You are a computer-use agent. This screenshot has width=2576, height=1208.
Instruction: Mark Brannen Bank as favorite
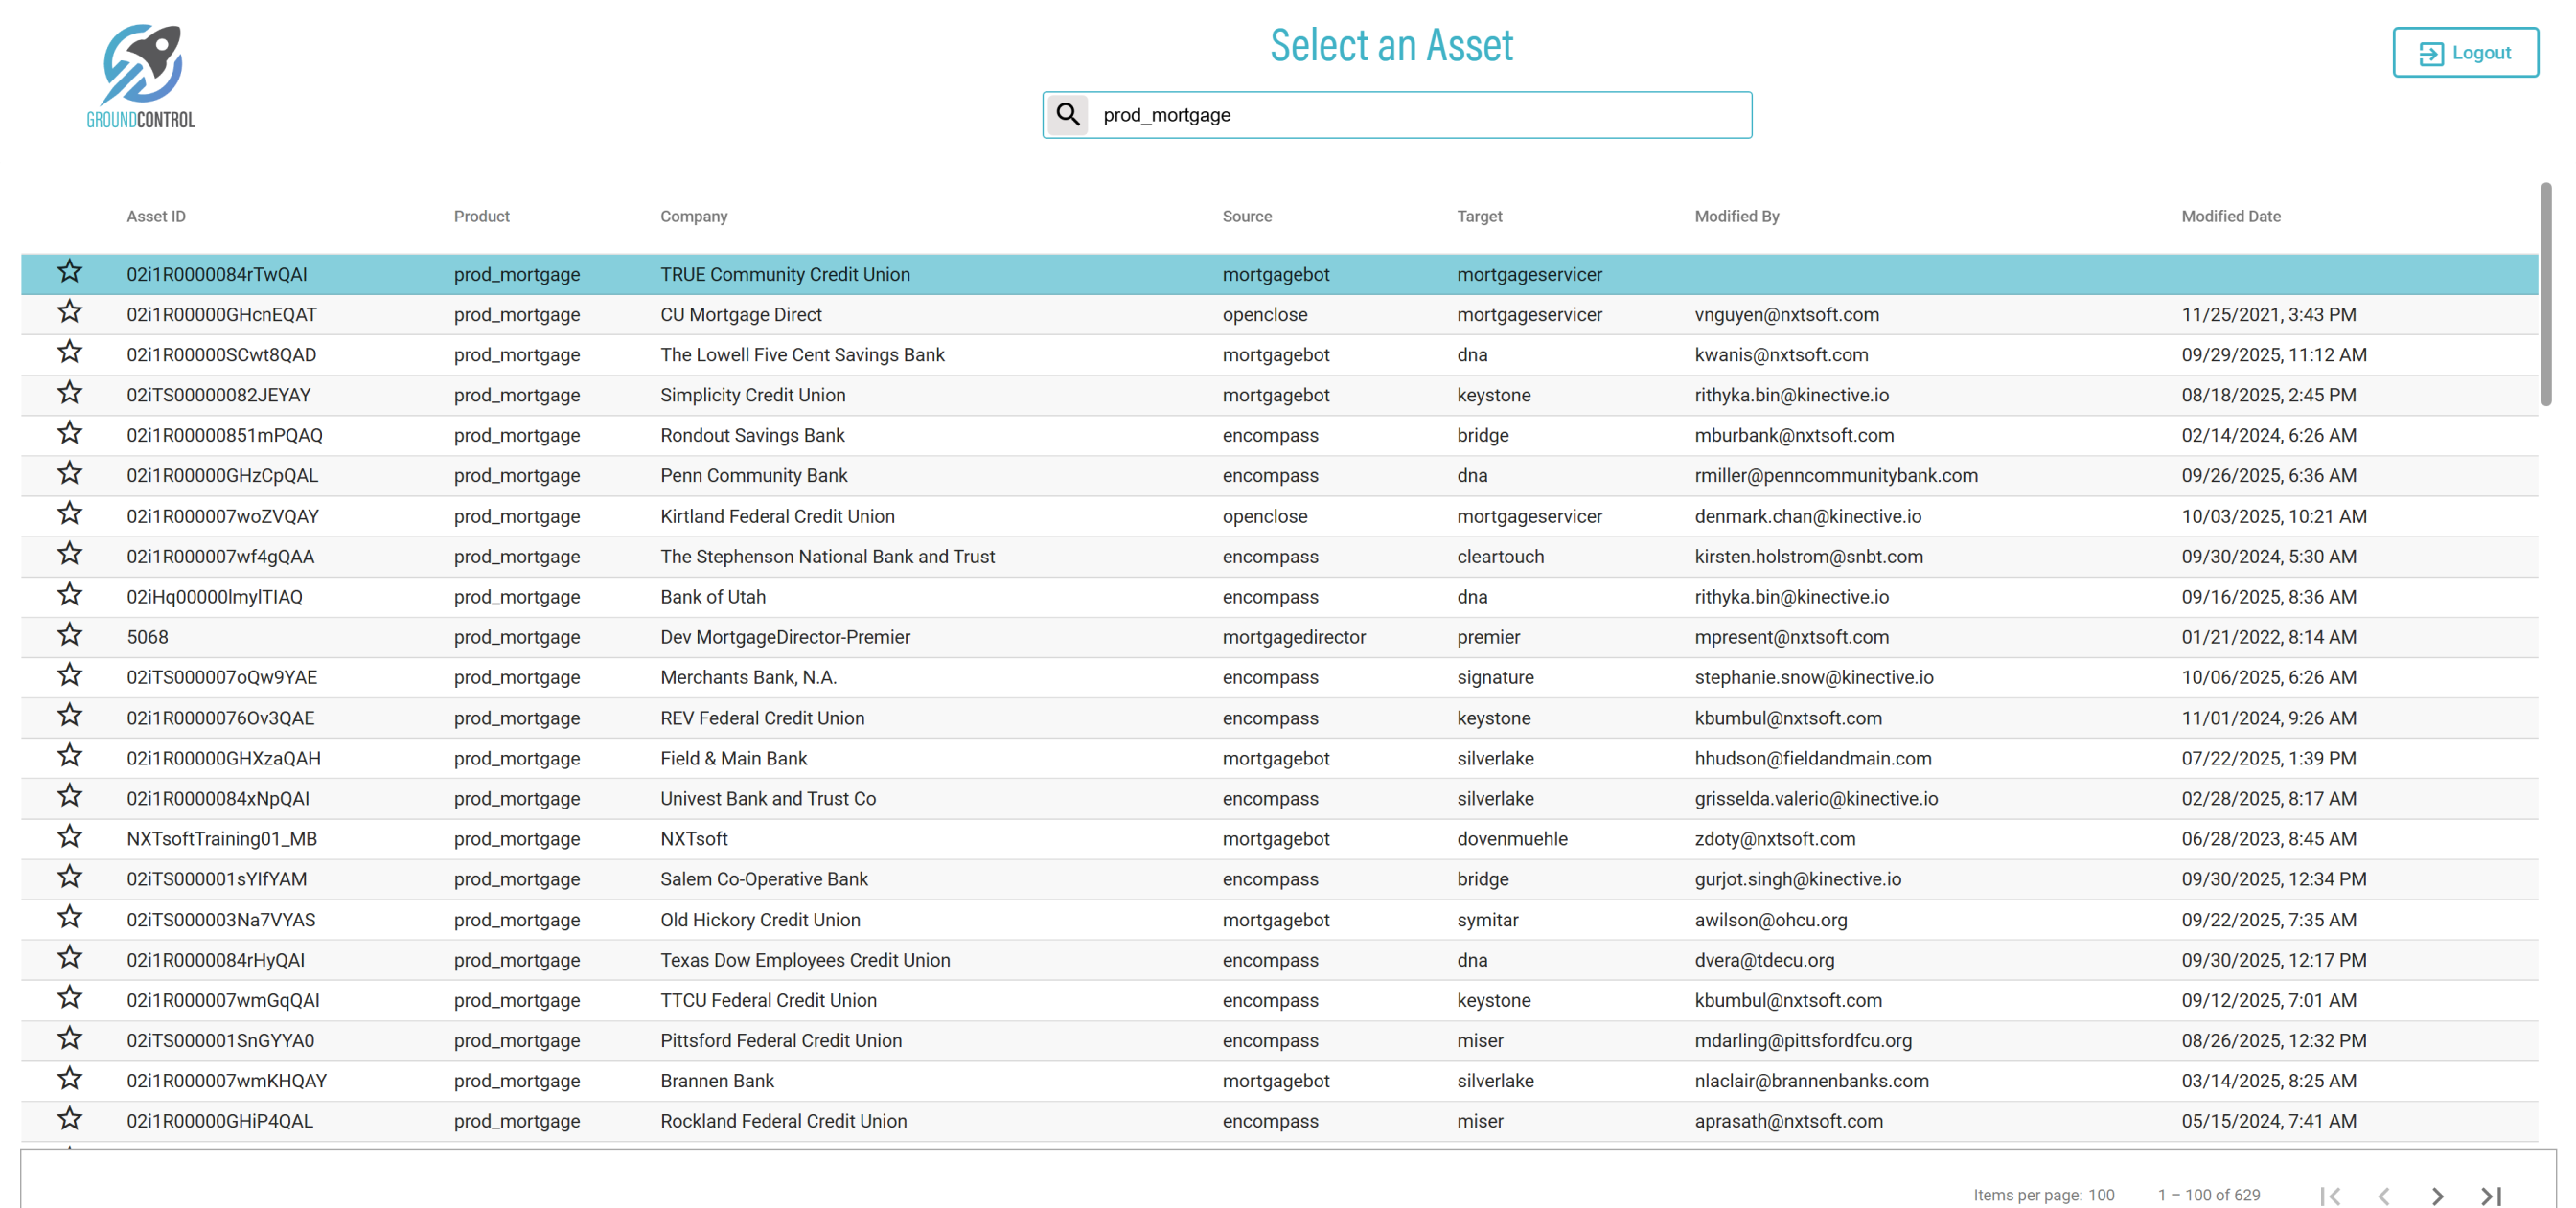(69, 1079)
